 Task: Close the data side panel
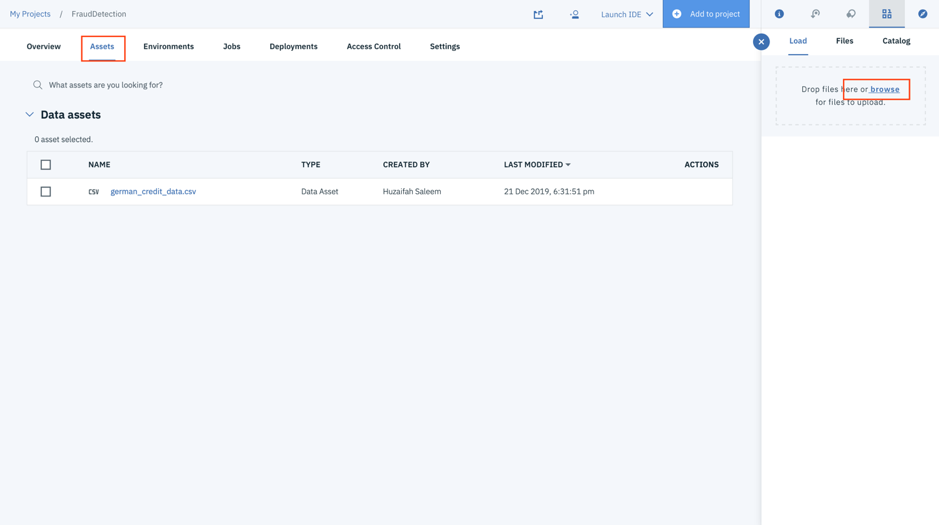[x=761, y=42]
